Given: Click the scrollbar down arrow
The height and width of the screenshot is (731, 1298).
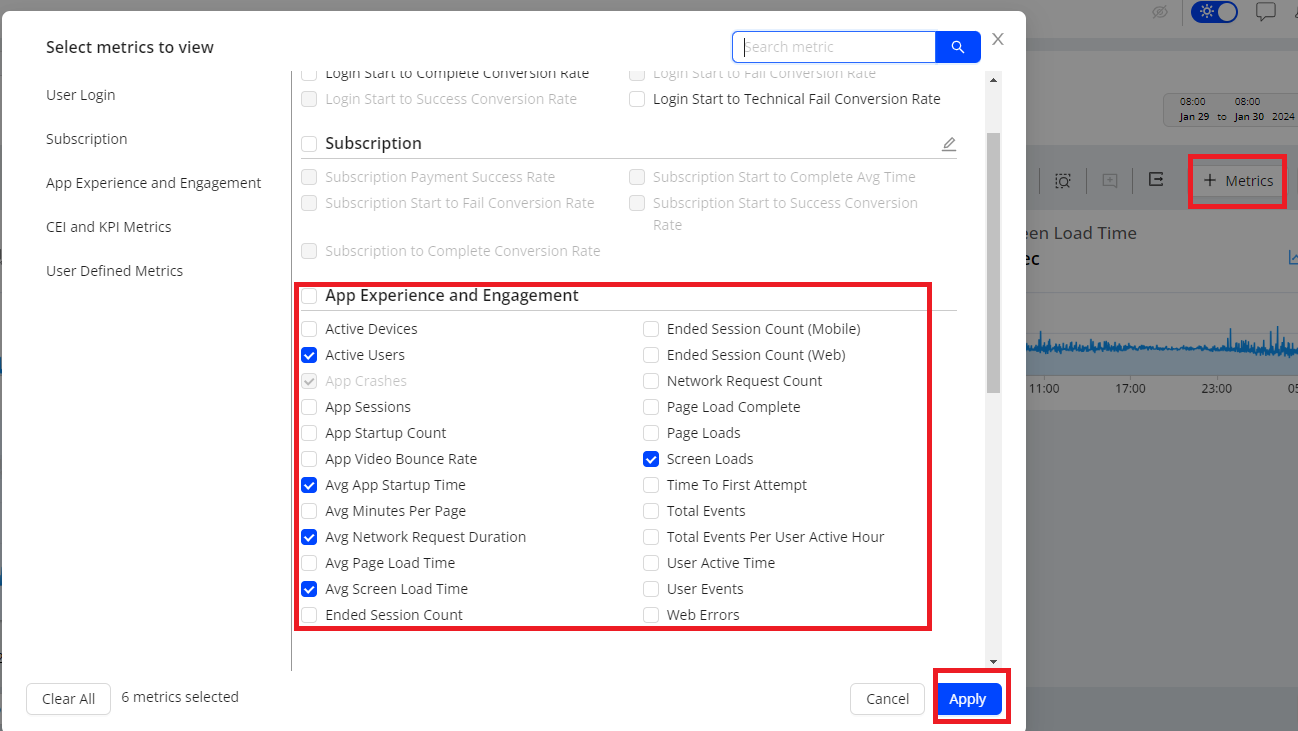Looking at the screenshot, I should [993, 661].
